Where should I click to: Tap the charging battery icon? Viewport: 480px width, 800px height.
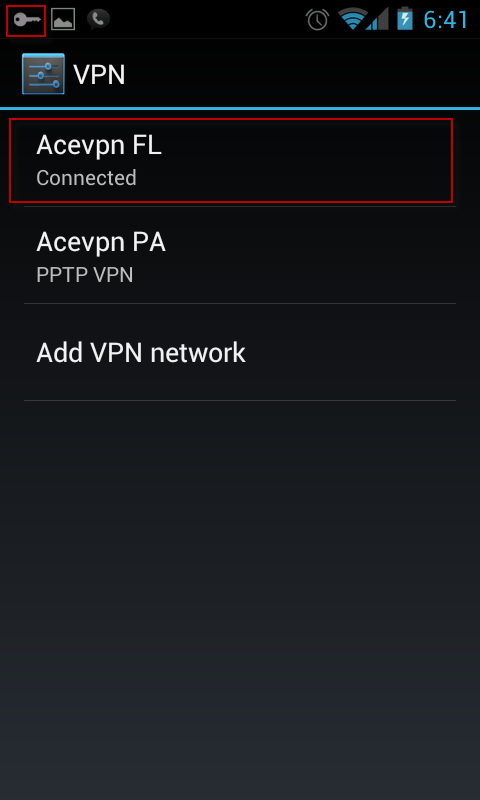405,19
